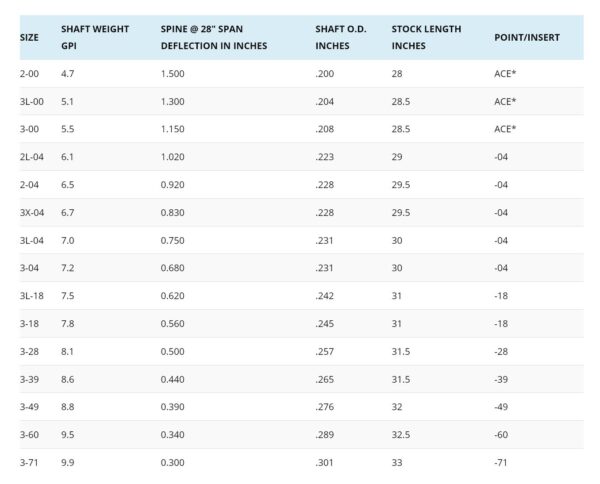
Task: Select the 1.500 spine deflection value
Action: [173, 74]
